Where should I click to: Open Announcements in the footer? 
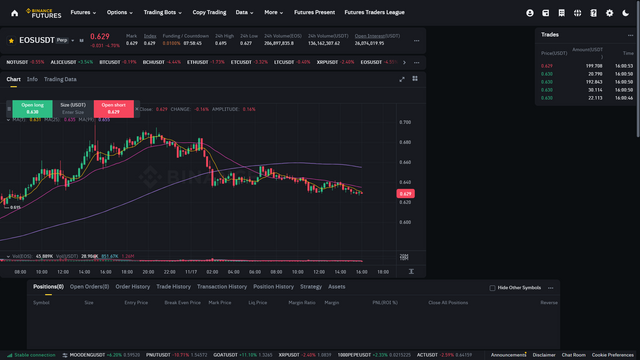(x=508, y=355)
